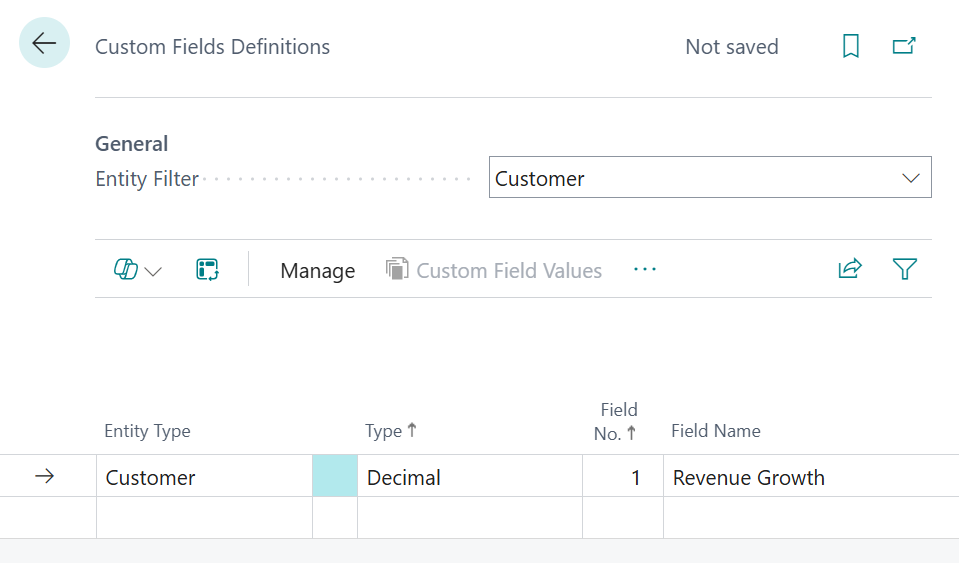Click the row selector arrow for Customer
Viewport: 959px width, 563px height.
tap(44, 477)
